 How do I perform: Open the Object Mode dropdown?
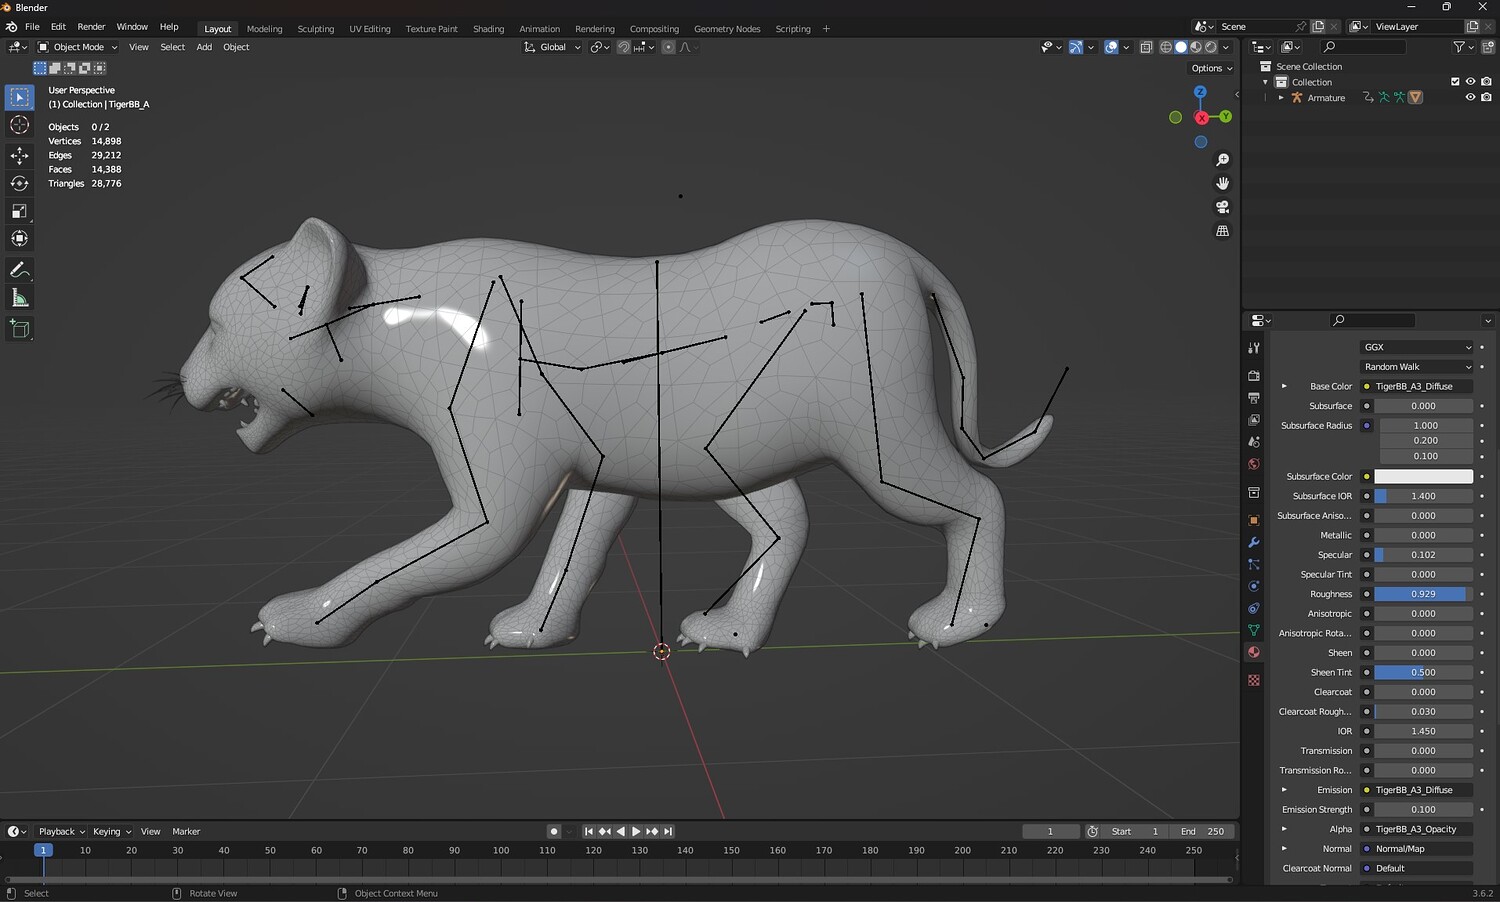point(78,47)
